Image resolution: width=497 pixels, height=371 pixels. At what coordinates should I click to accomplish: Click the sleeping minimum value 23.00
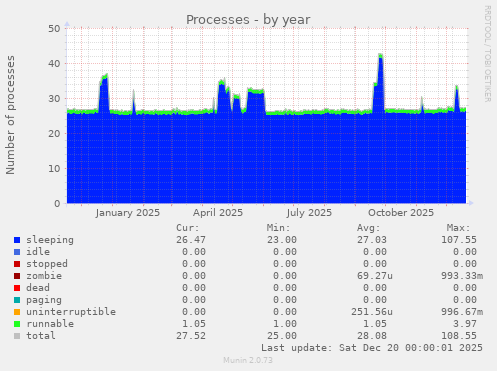coord(282,240)
